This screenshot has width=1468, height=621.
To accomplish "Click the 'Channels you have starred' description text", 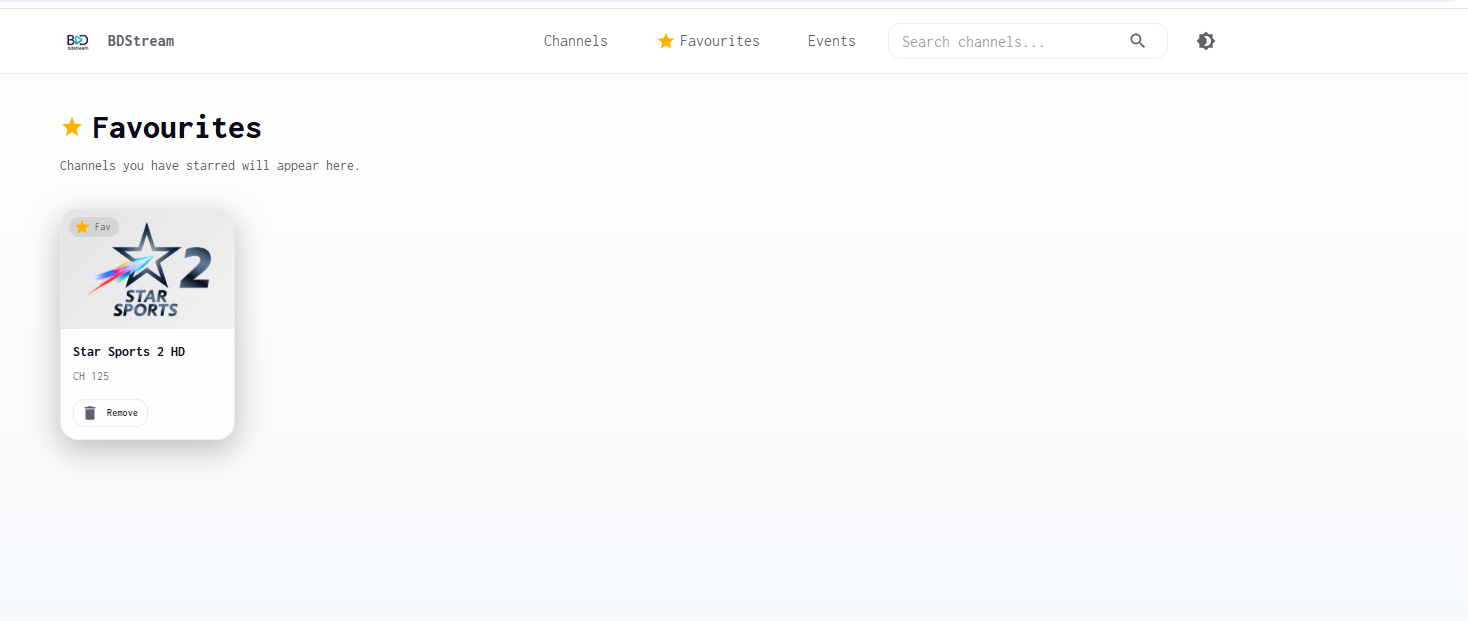I will tap(210, 166).
